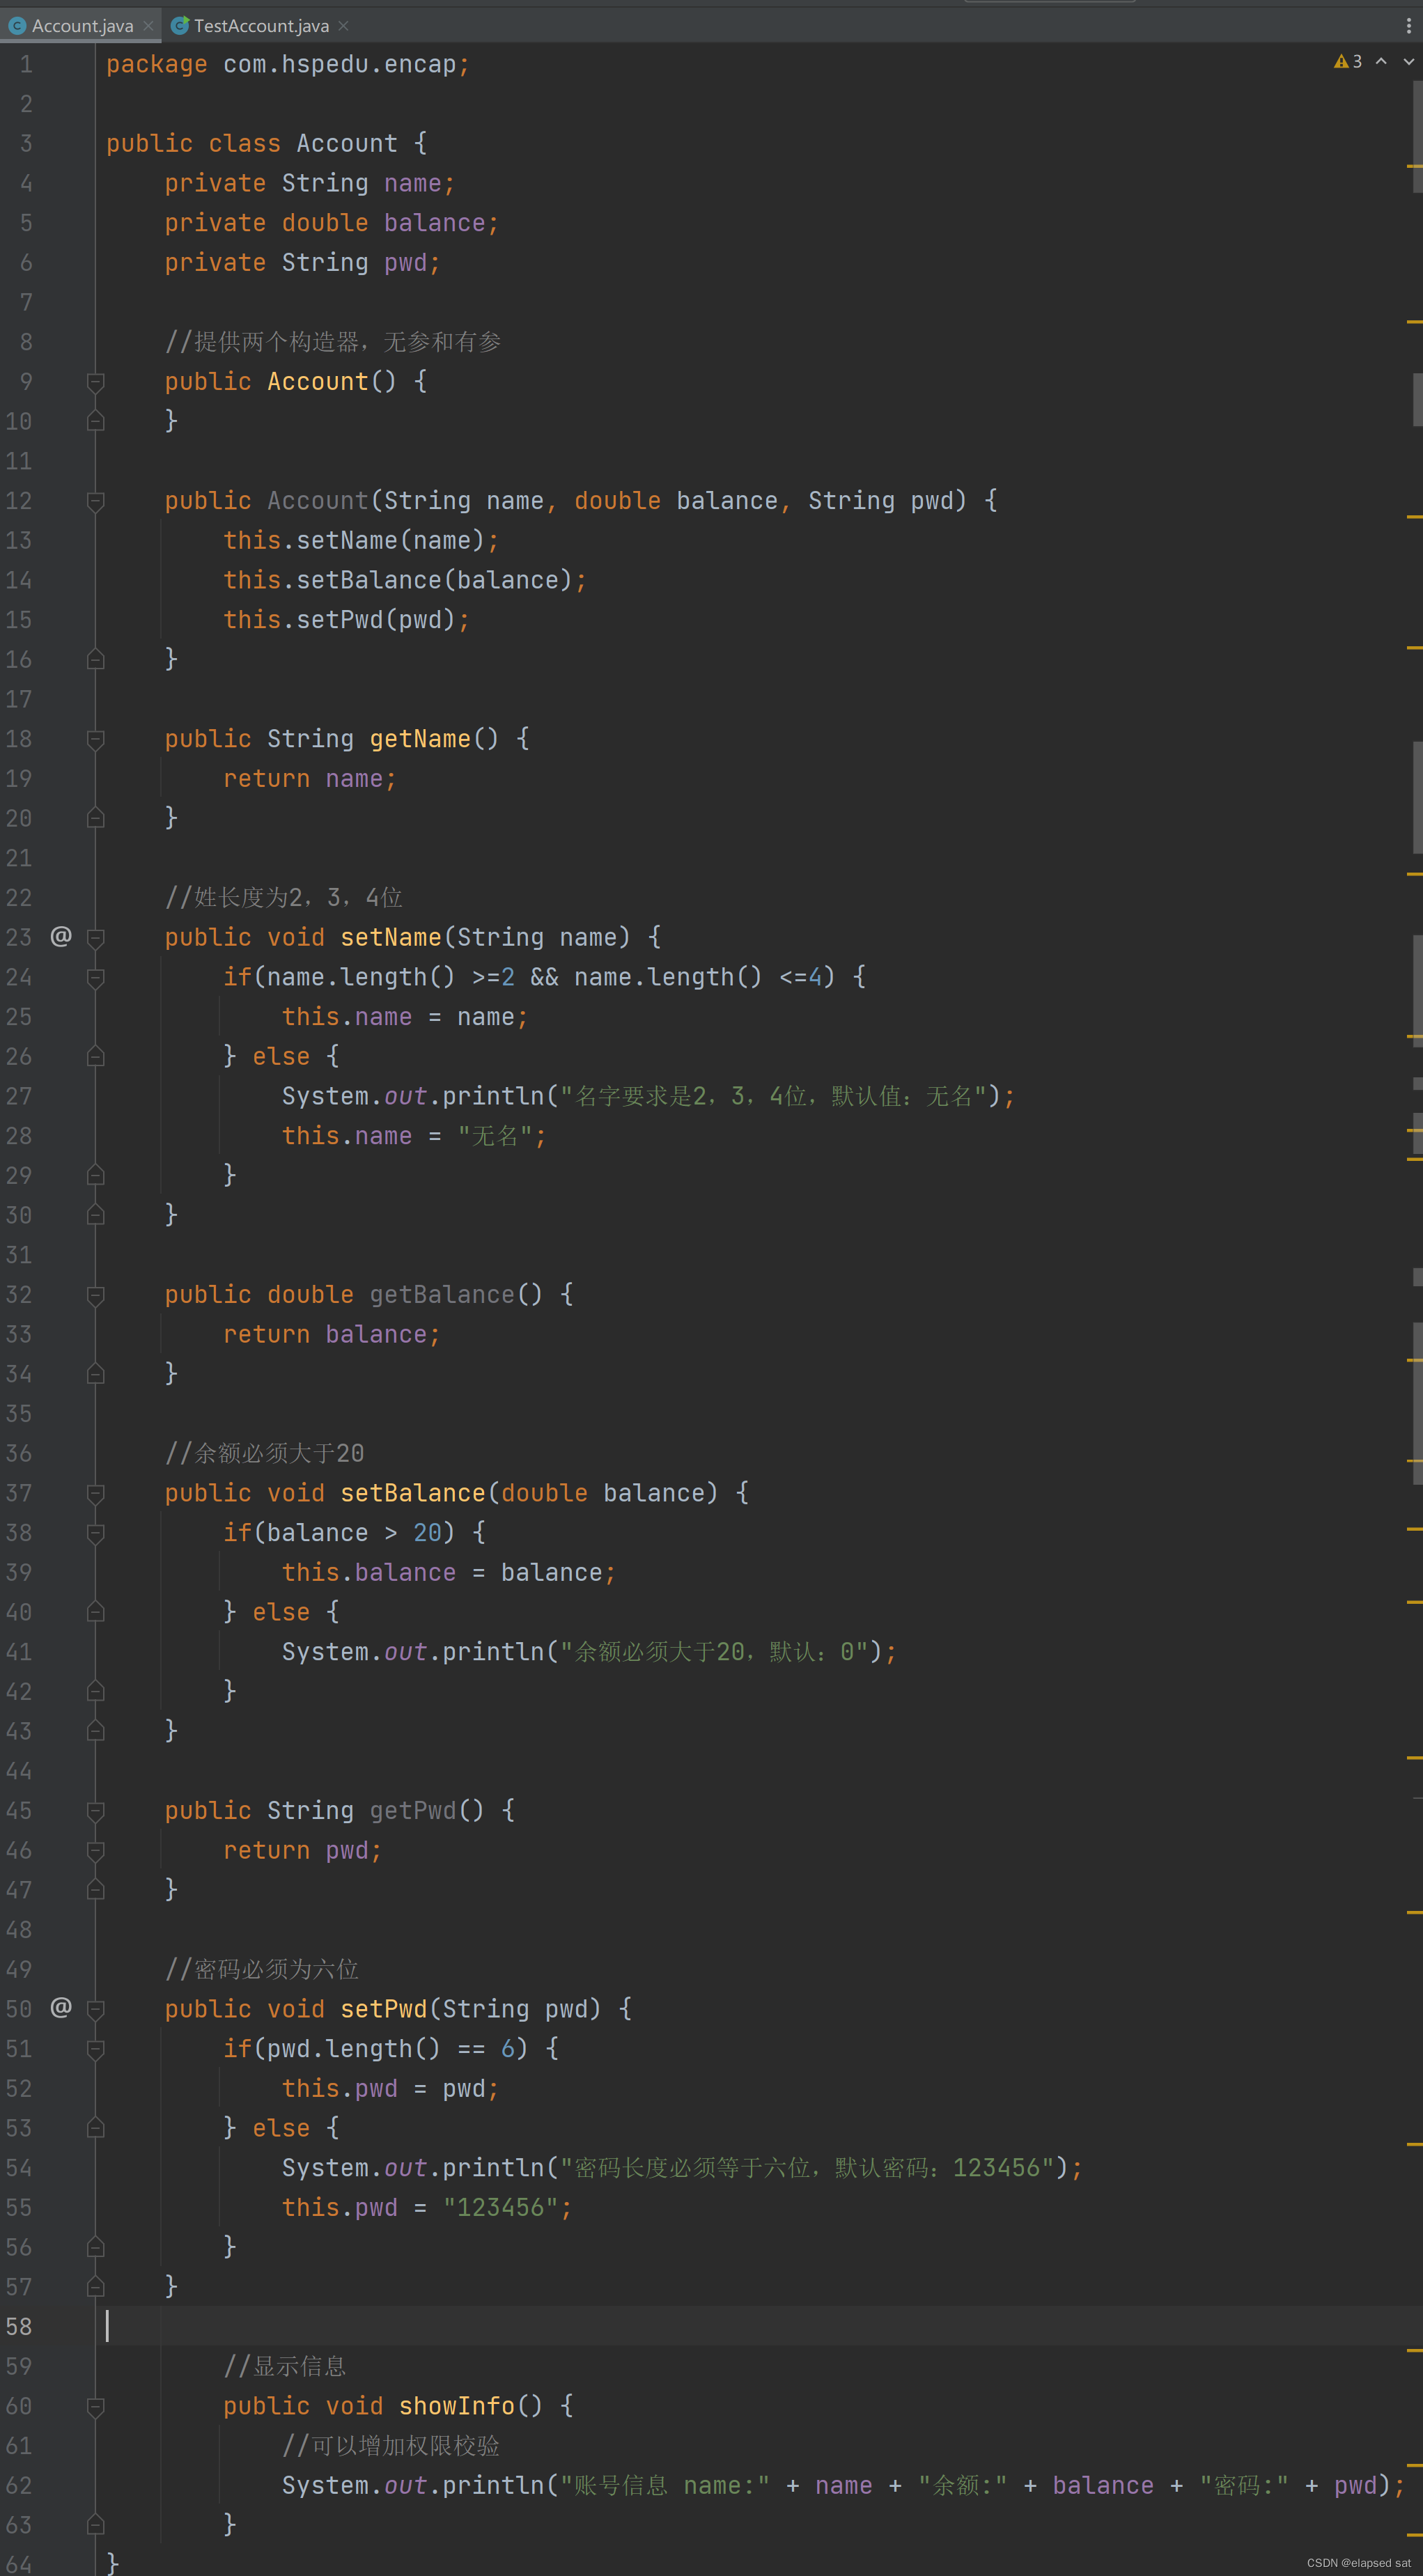
Task: Click the number 20 in the balance condition
Action: (427, 1532)
